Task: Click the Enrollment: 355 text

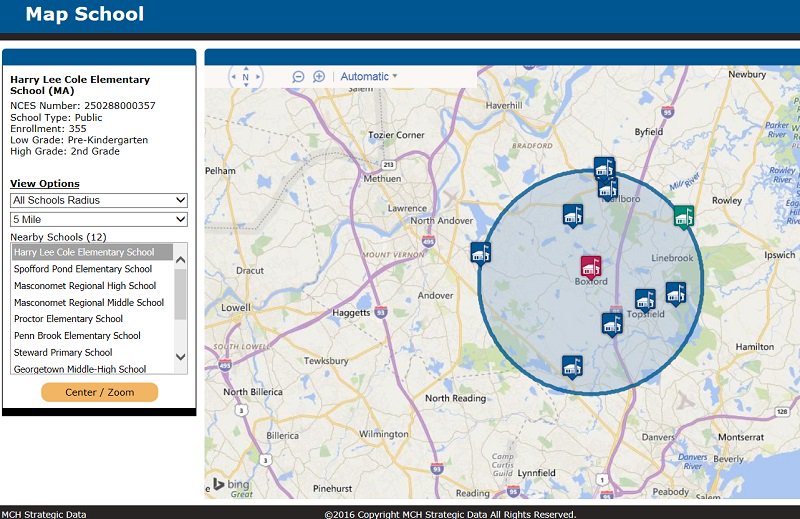Action: 48,129
